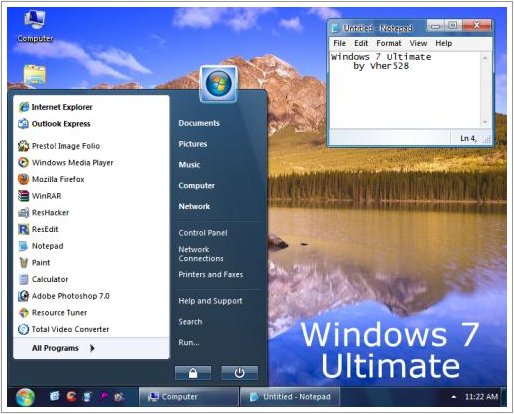This screenshot has width=514, height=414.
Task: Click the red circular quick launch icon
Action: pos(71,396)
